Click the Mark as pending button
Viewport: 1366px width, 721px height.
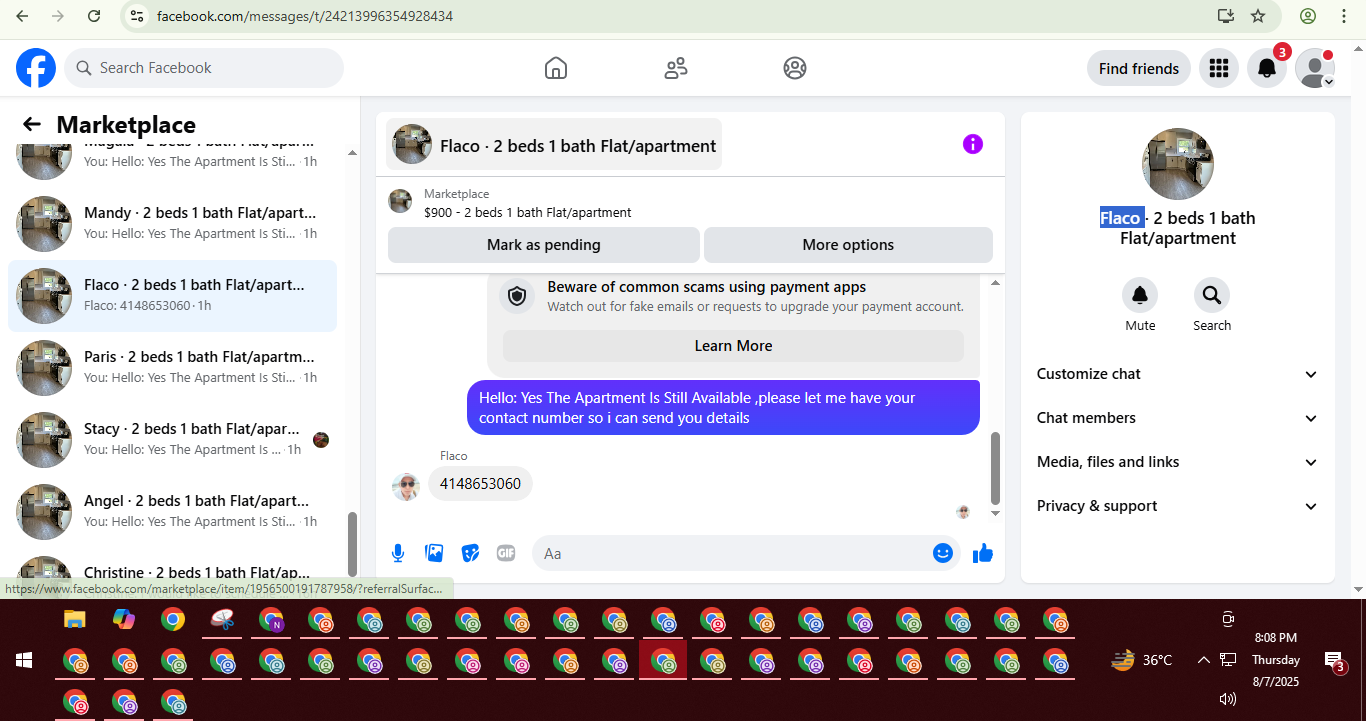[x=544, y=245]
